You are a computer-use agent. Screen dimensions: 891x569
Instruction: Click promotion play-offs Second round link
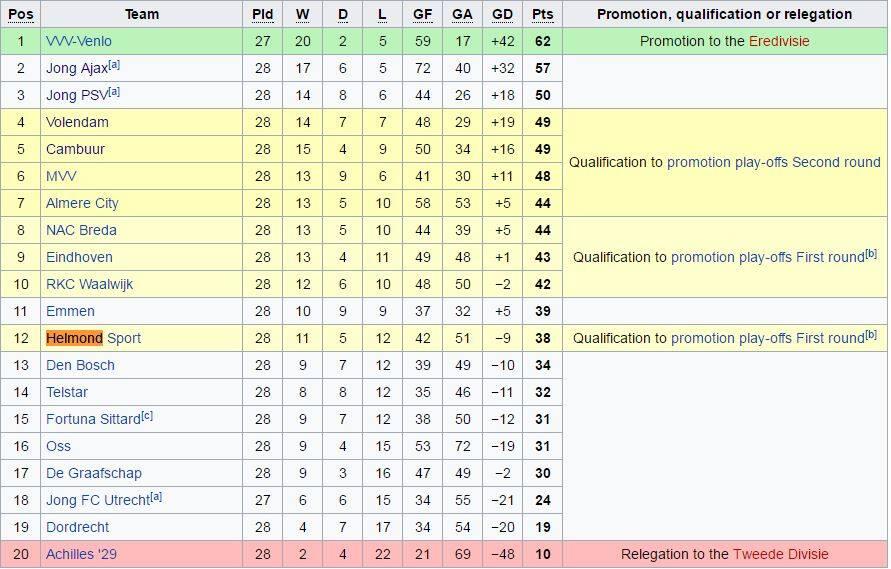(x=773, y=162)
